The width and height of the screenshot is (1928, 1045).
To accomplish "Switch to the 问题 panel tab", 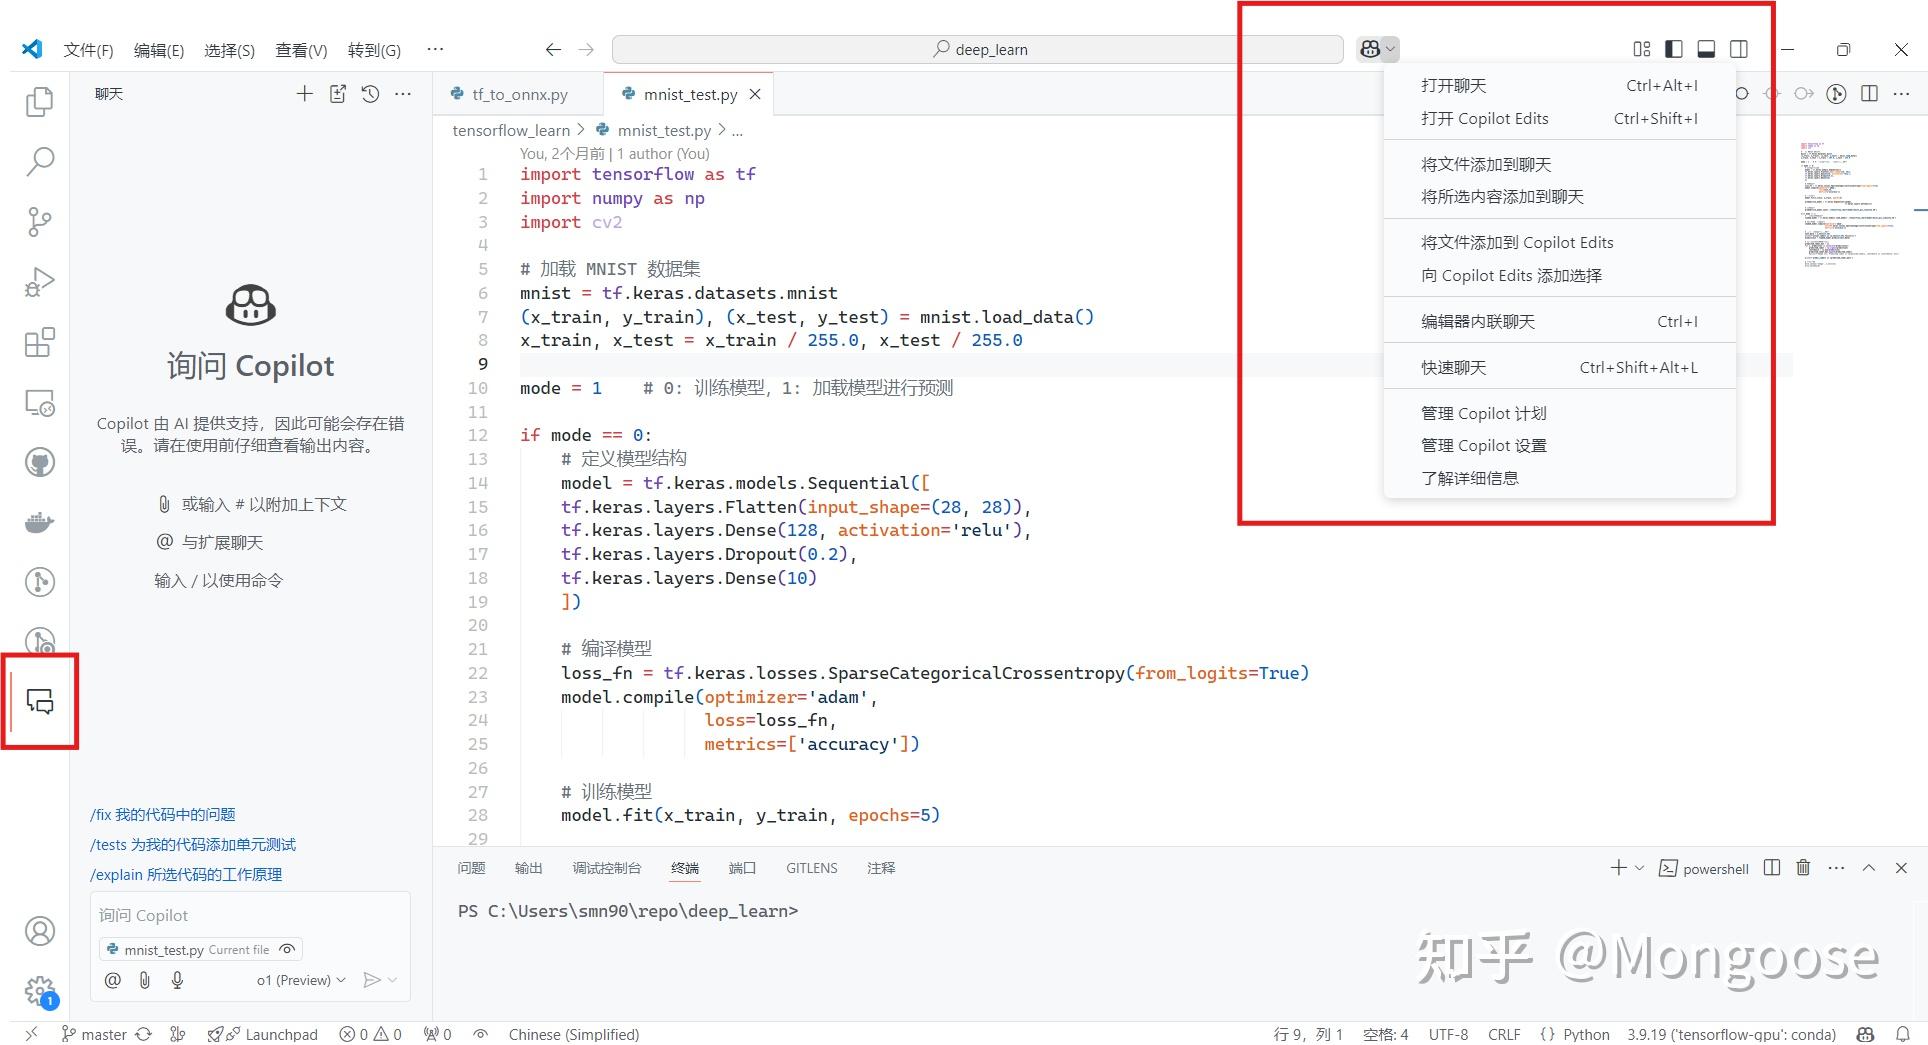I will 471,868.
